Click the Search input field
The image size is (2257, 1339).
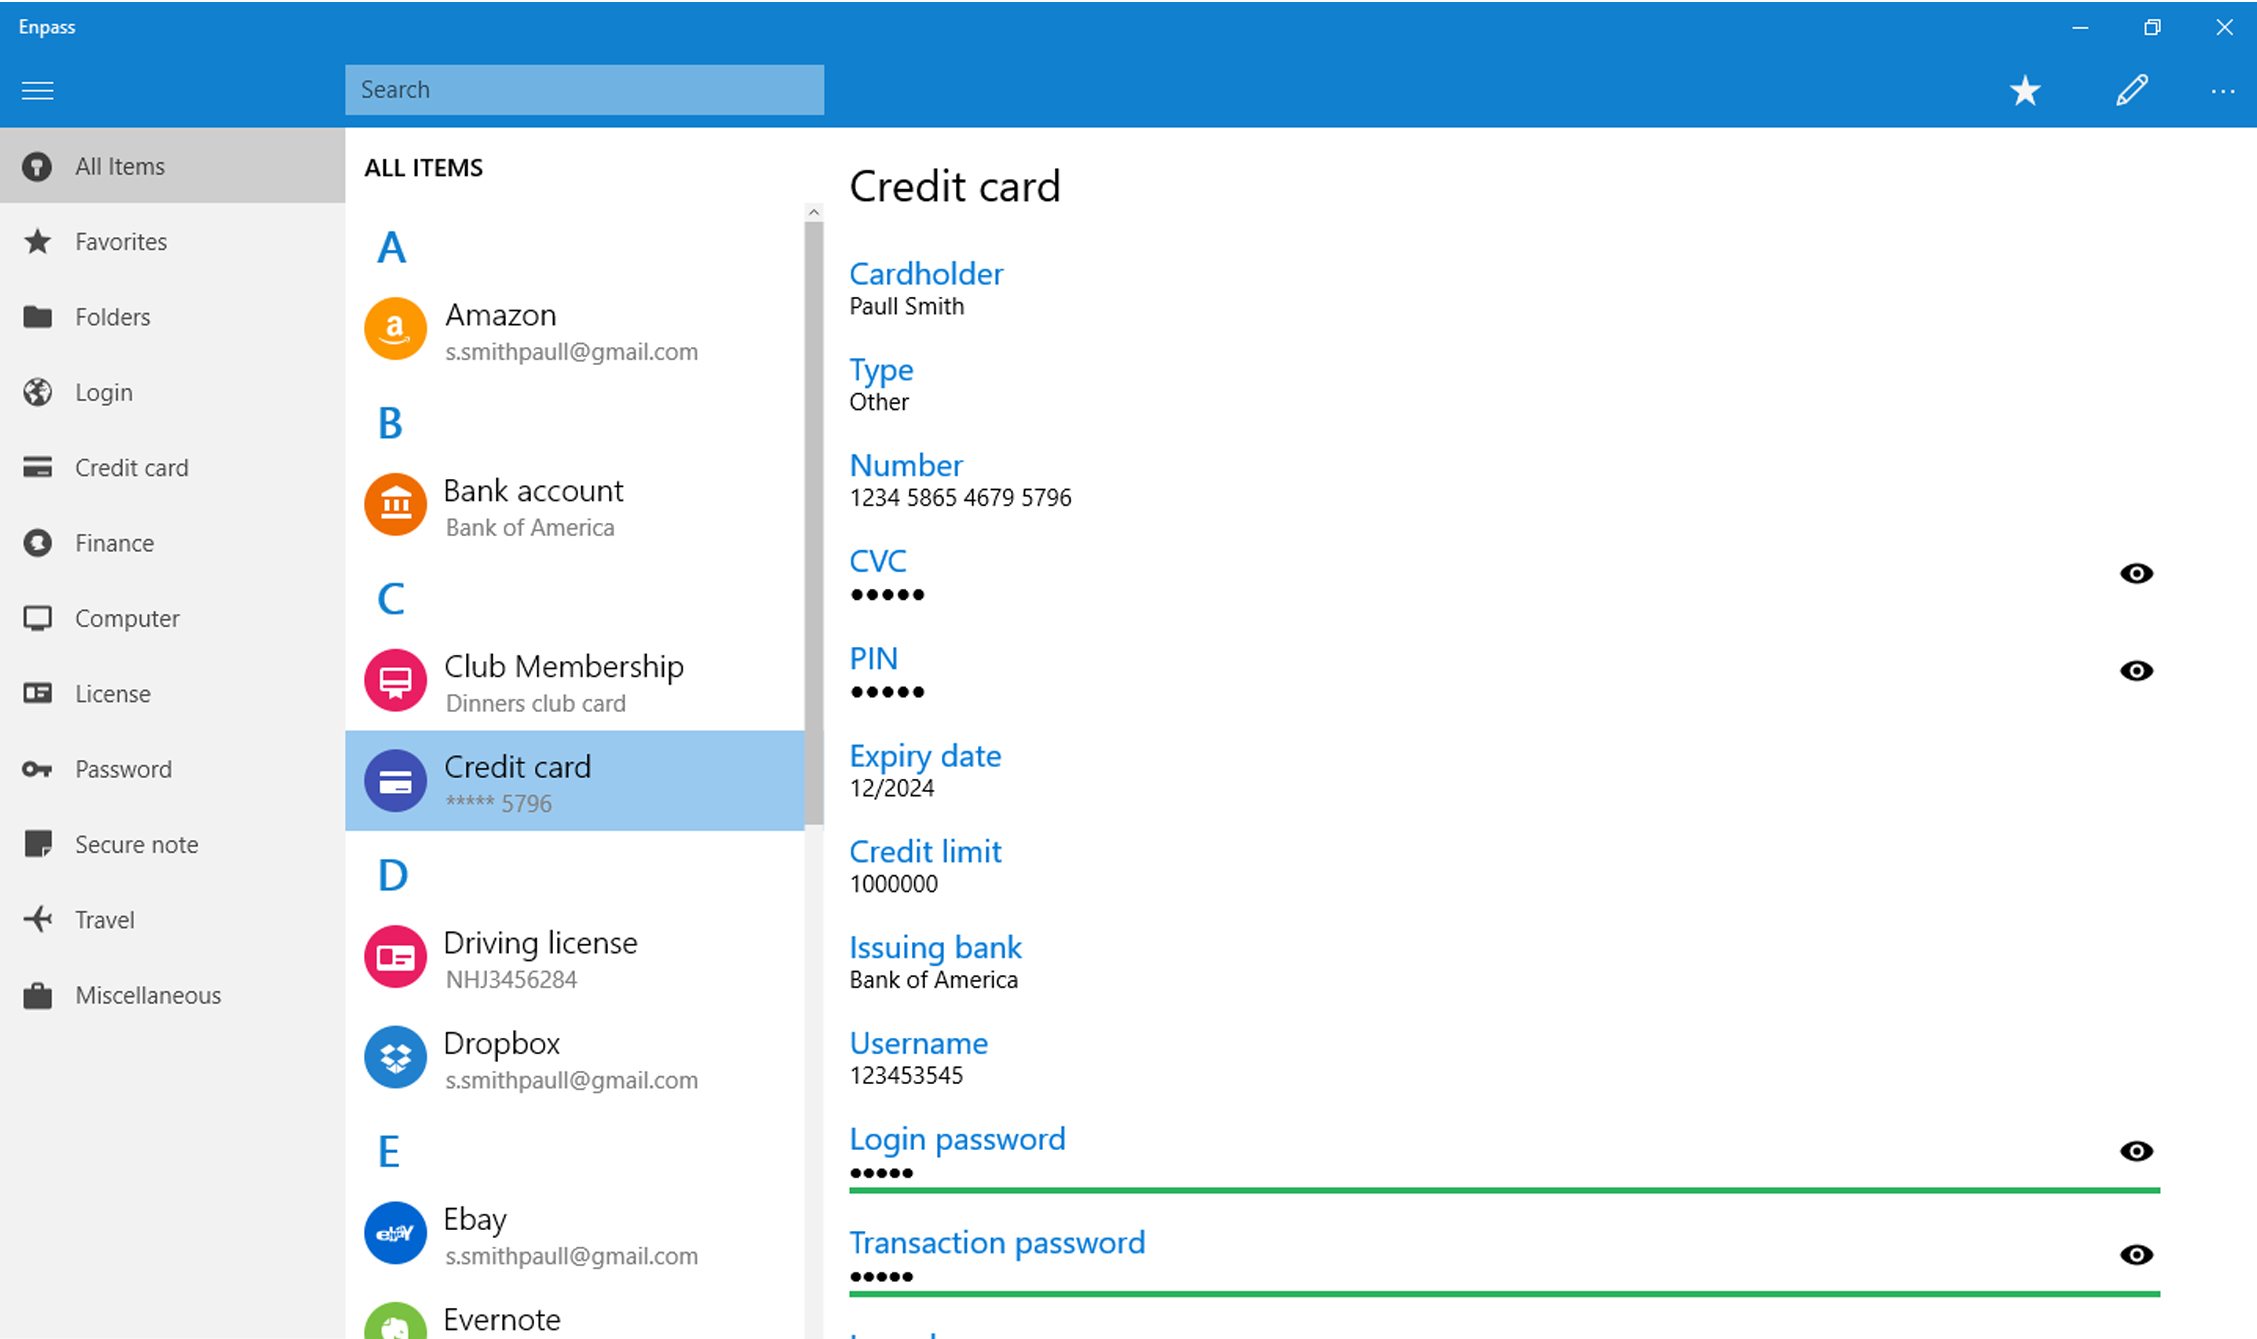tap(584, 90)
